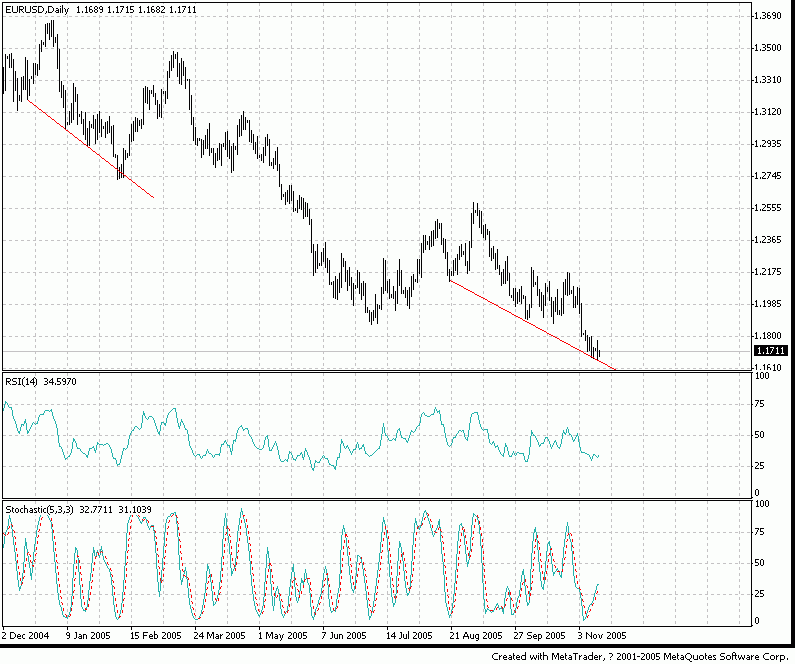Select the 1 May 2005 date label
The image size is (795, 664).
283,636
